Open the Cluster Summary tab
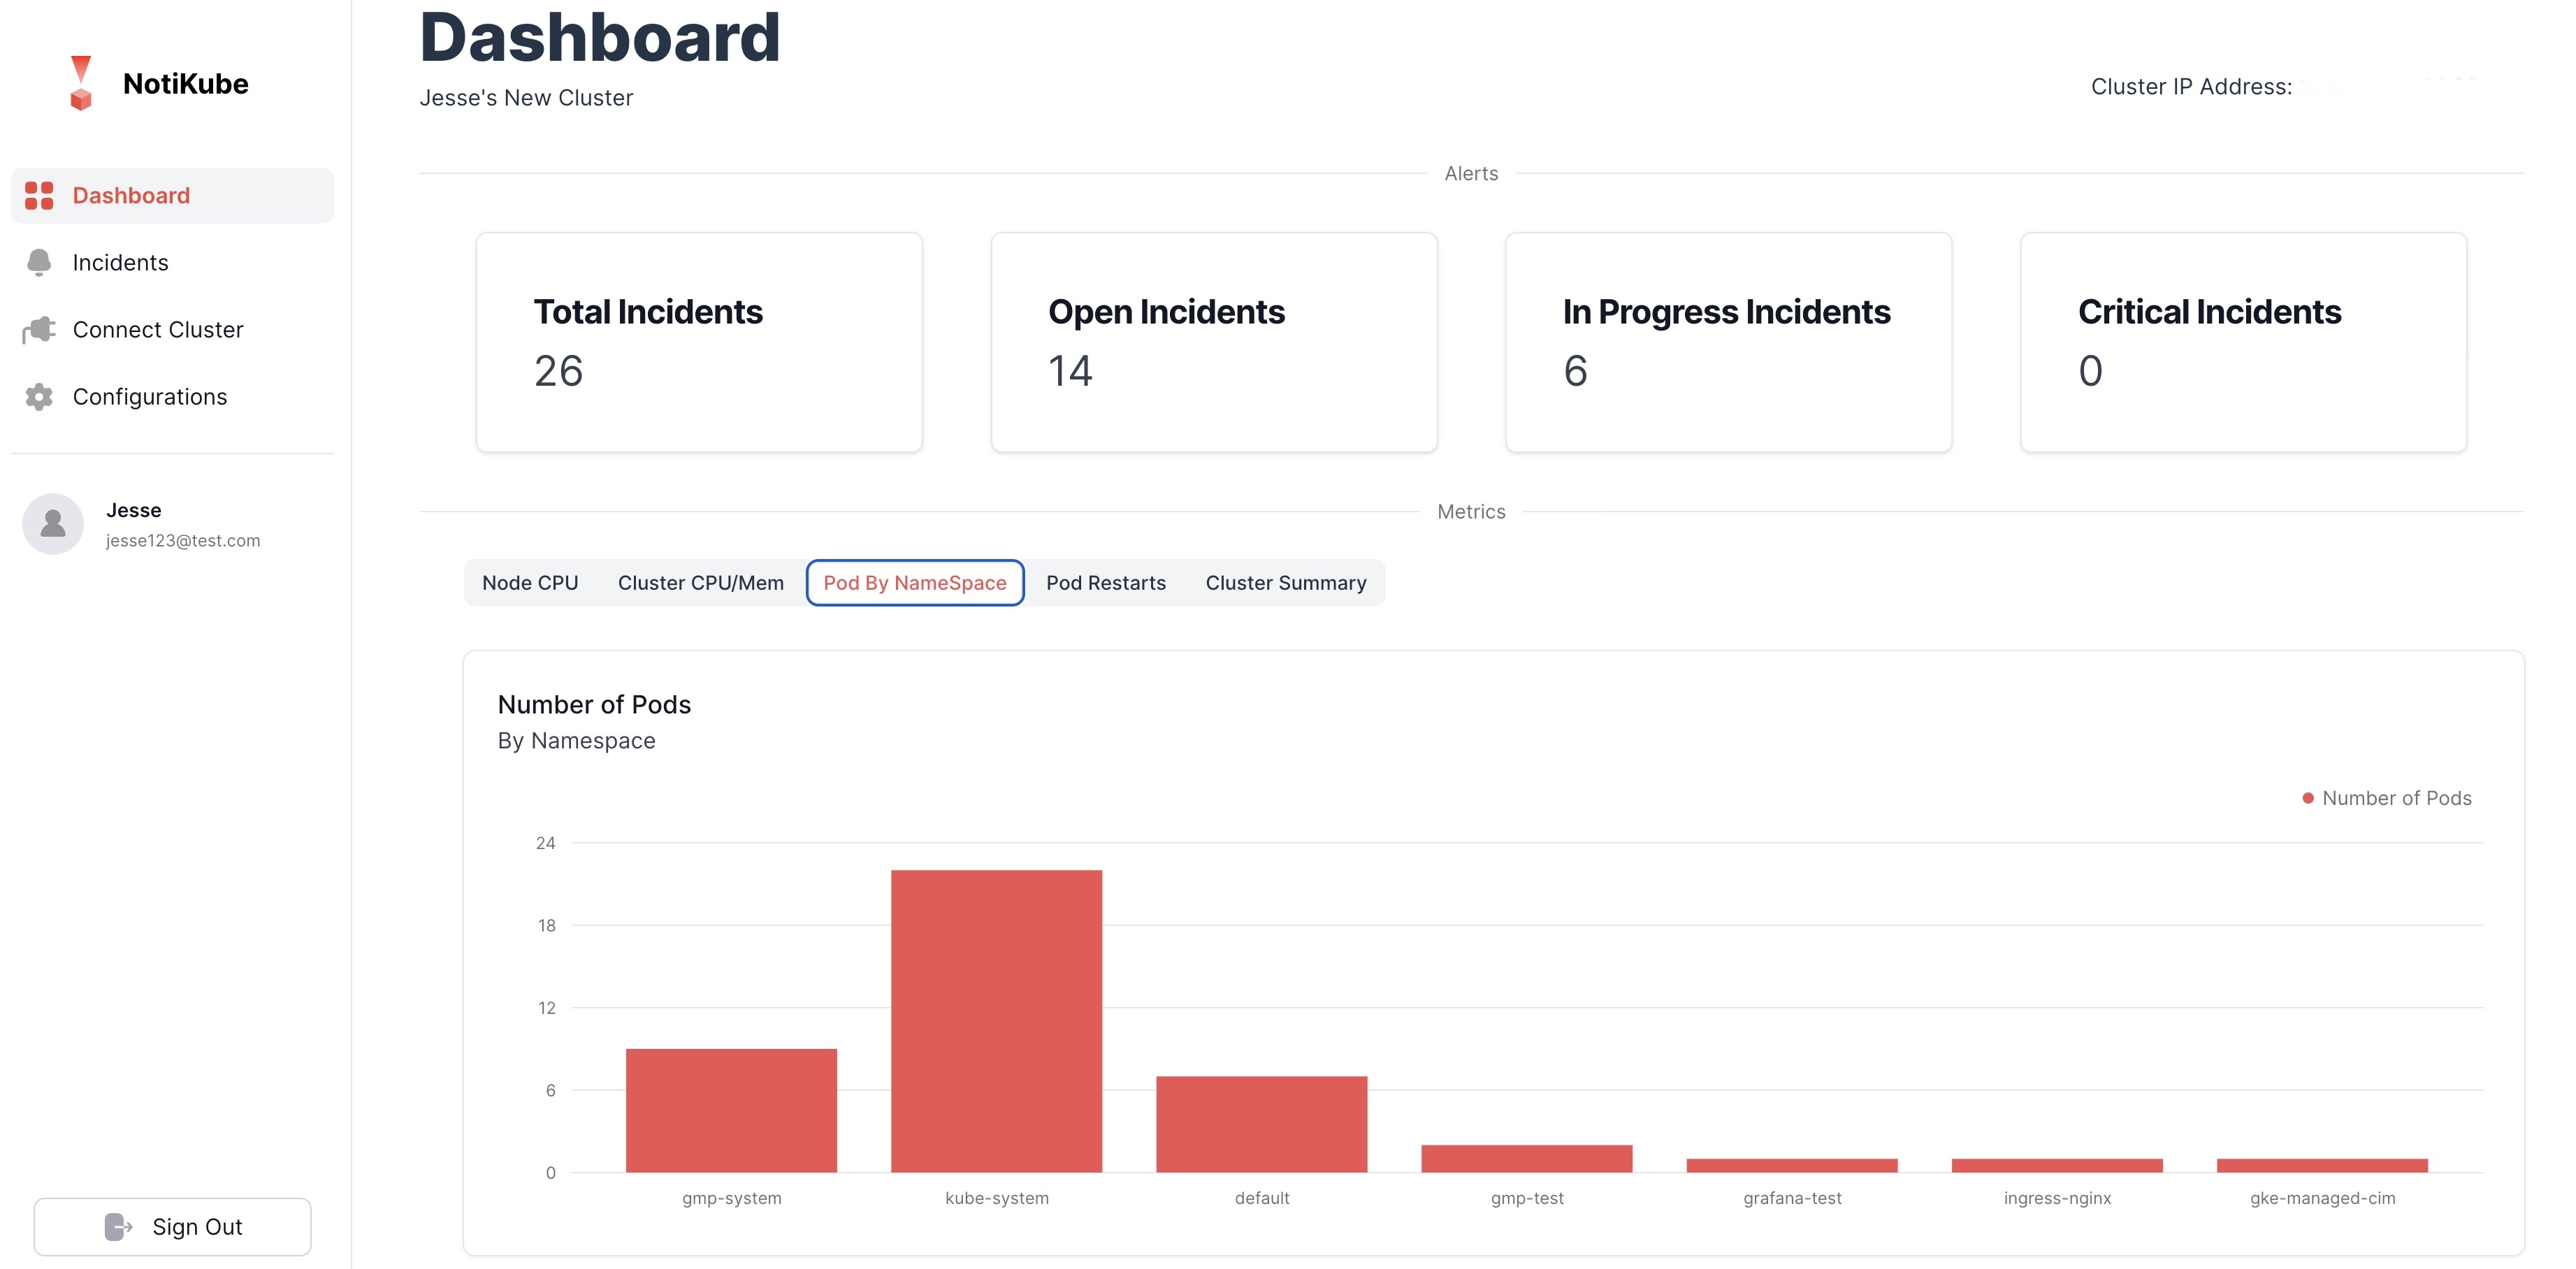Viewport: 2576px width, 1269px height. [1286, 582]
